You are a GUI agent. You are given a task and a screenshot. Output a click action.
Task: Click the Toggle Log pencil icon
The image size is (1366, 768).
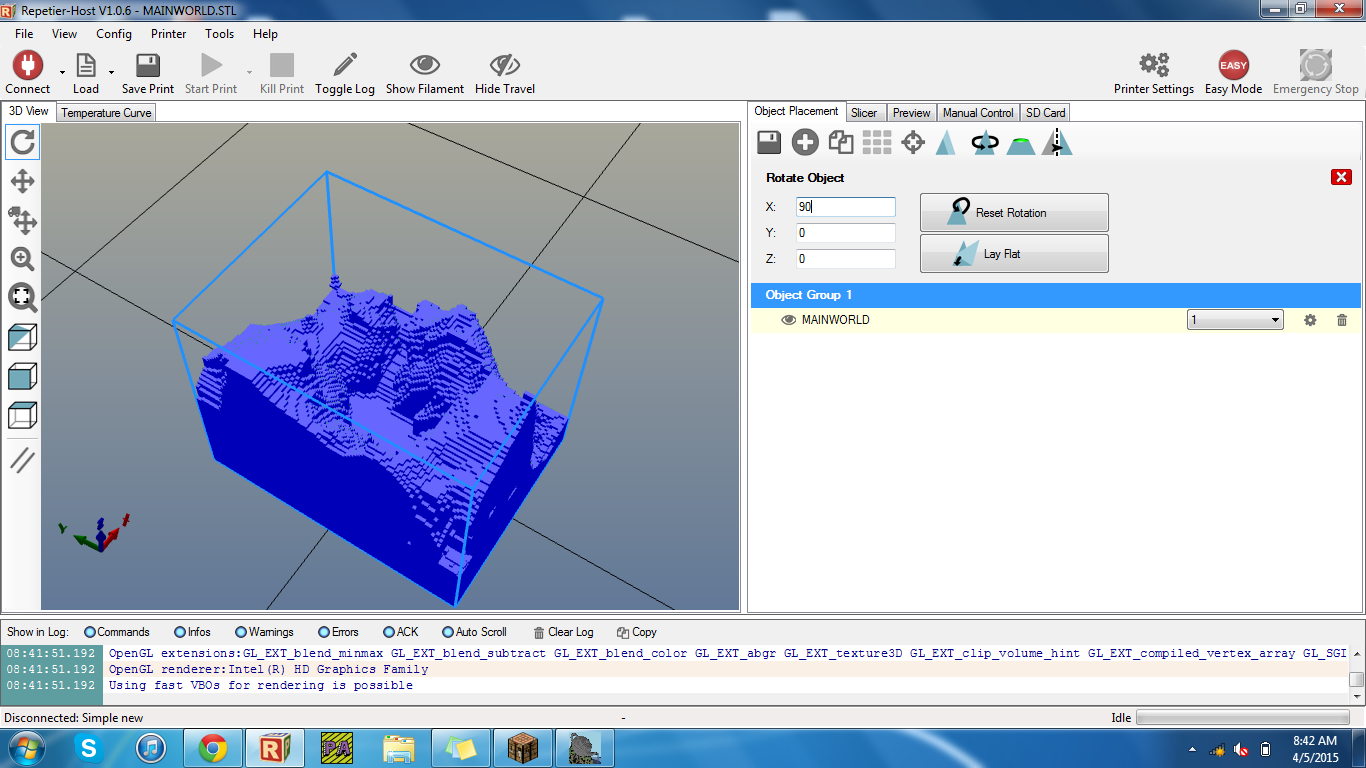pyautogui.click(x=345, y=66)
